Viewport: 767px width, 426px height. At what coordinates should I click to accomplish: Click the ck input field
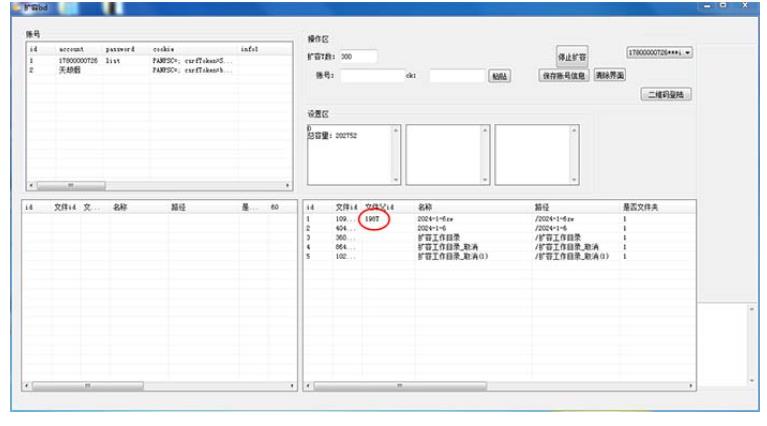point(456,75)
